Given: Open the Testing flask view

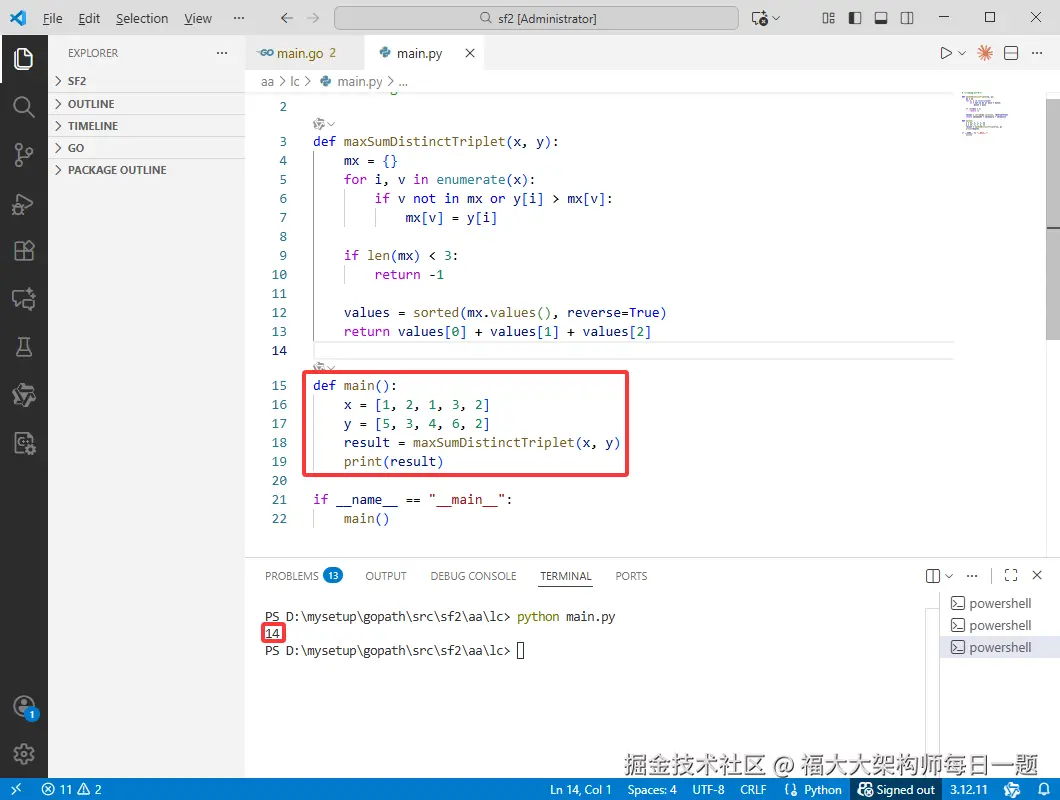Looking at the screenshot, I should click(x=24, y=347).
